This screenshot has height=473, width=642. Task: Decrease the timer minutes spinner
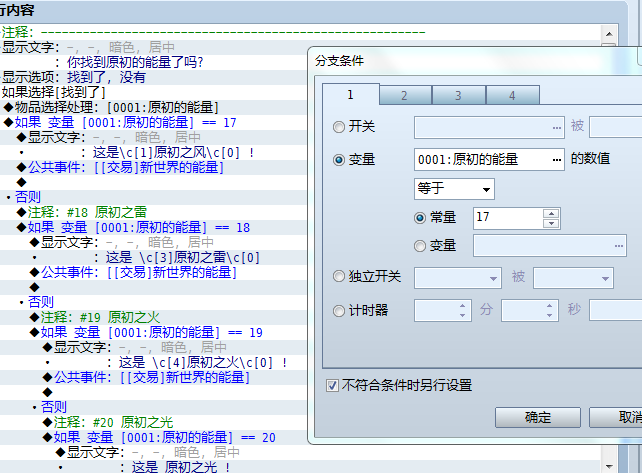click(462, 315)
